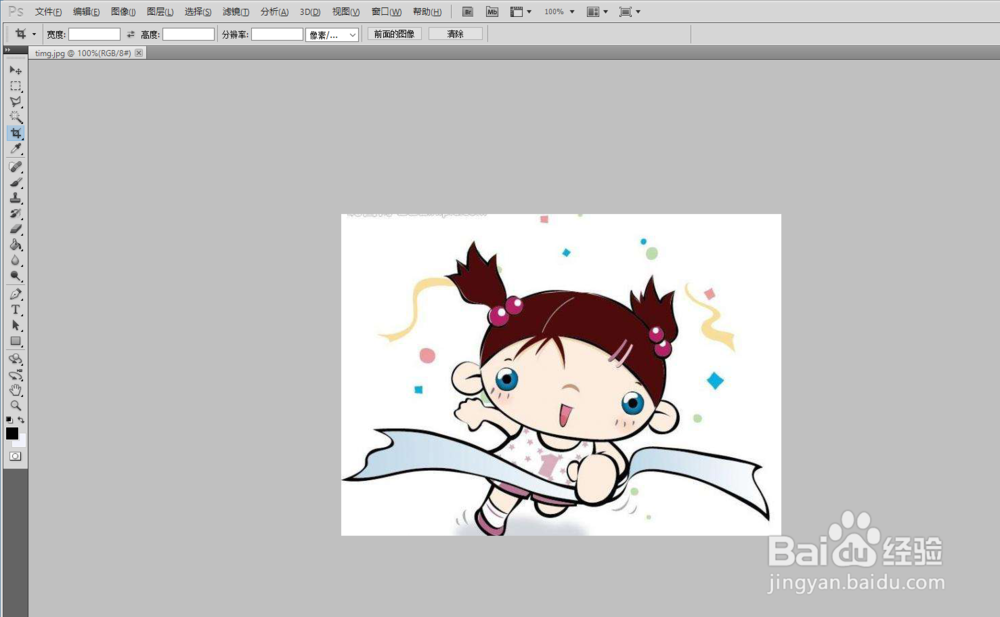This screenshot has width=1000, height=617.
Task: Select the 3D Object Rotate tool
Action: [x=15, y=359]
